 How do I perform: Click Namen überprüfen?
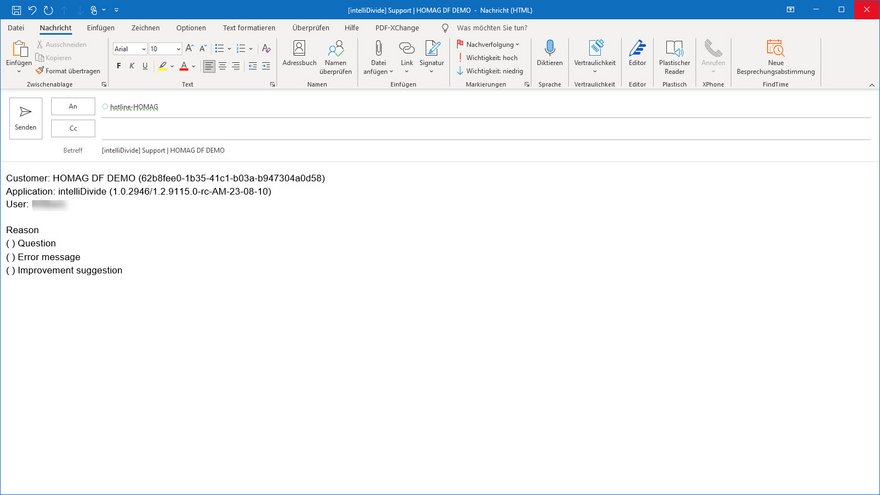pyautogui.click(x=336, y=57)
